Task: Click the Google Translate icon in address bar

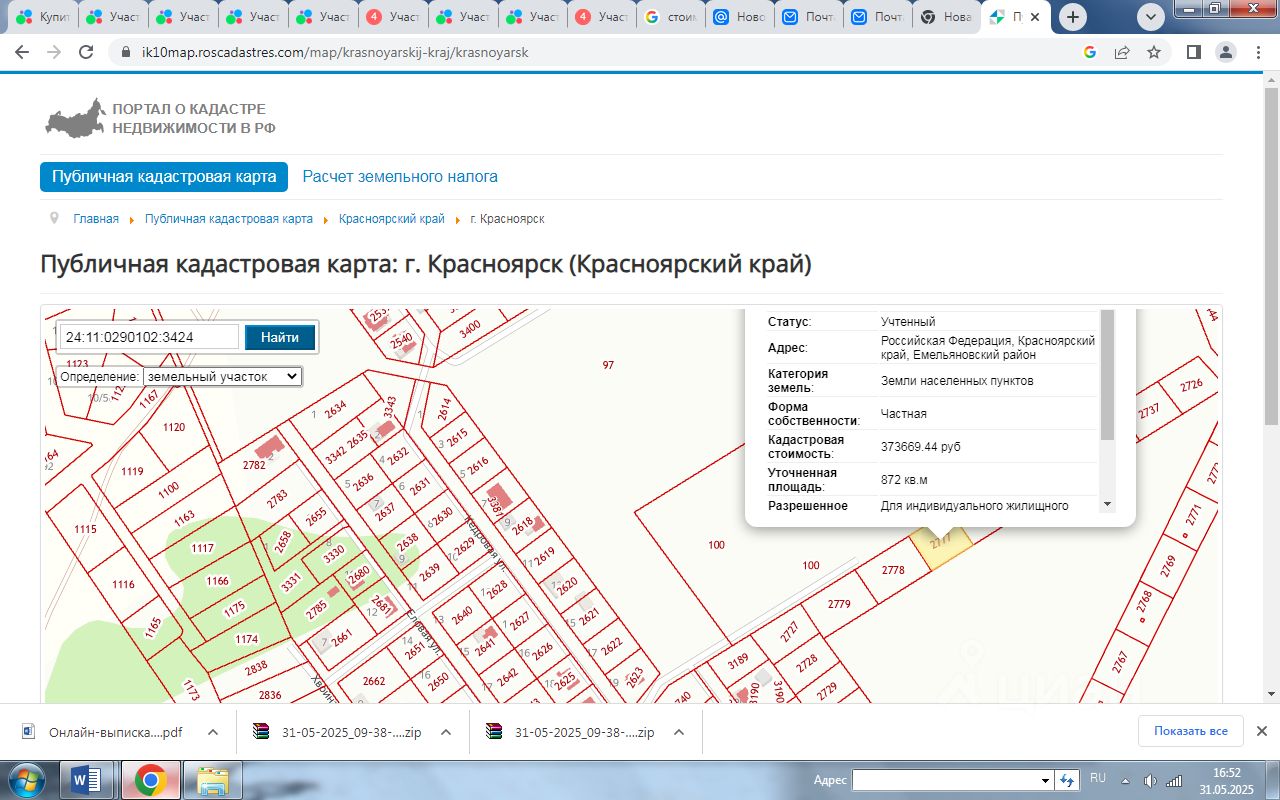Action: click(1090, 52)
